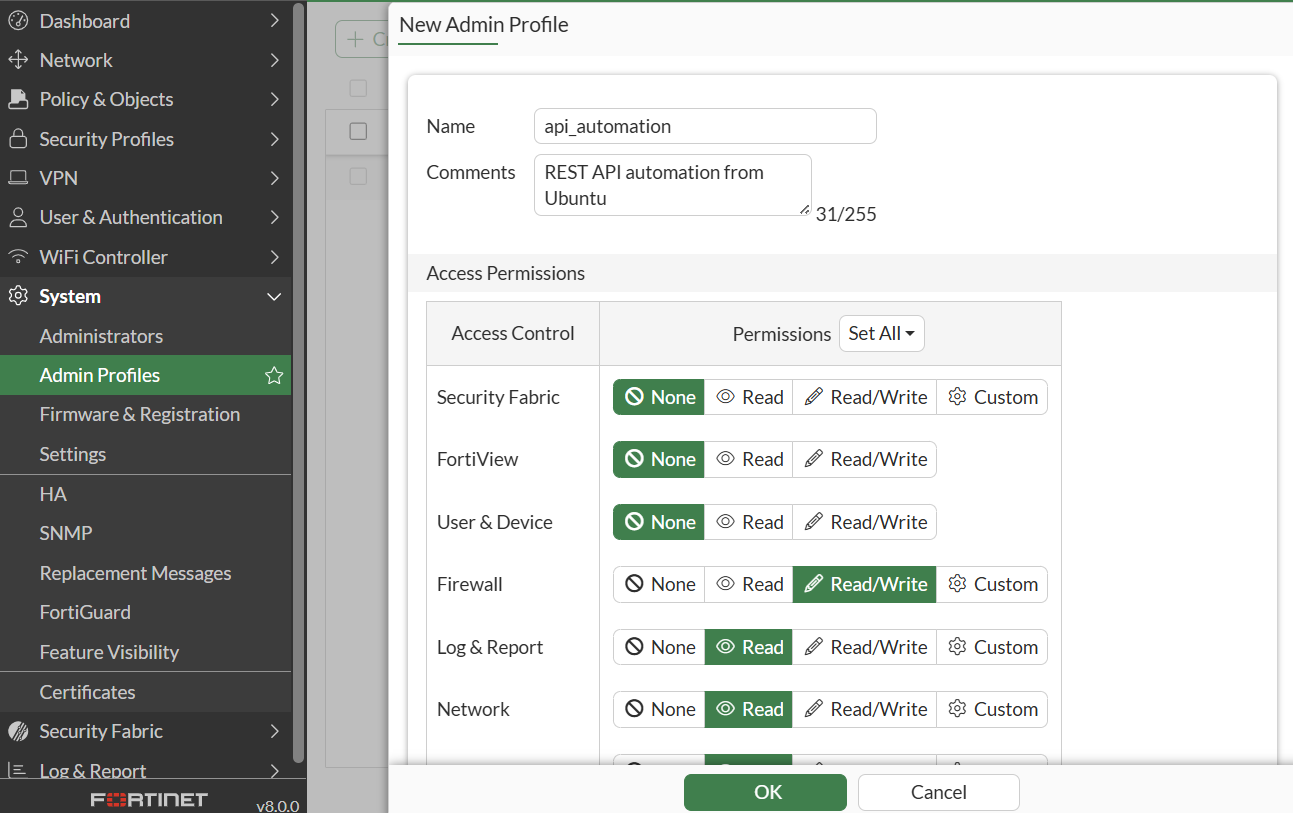
Task: Set FortiView permission to Read
Action: (749, 459)
